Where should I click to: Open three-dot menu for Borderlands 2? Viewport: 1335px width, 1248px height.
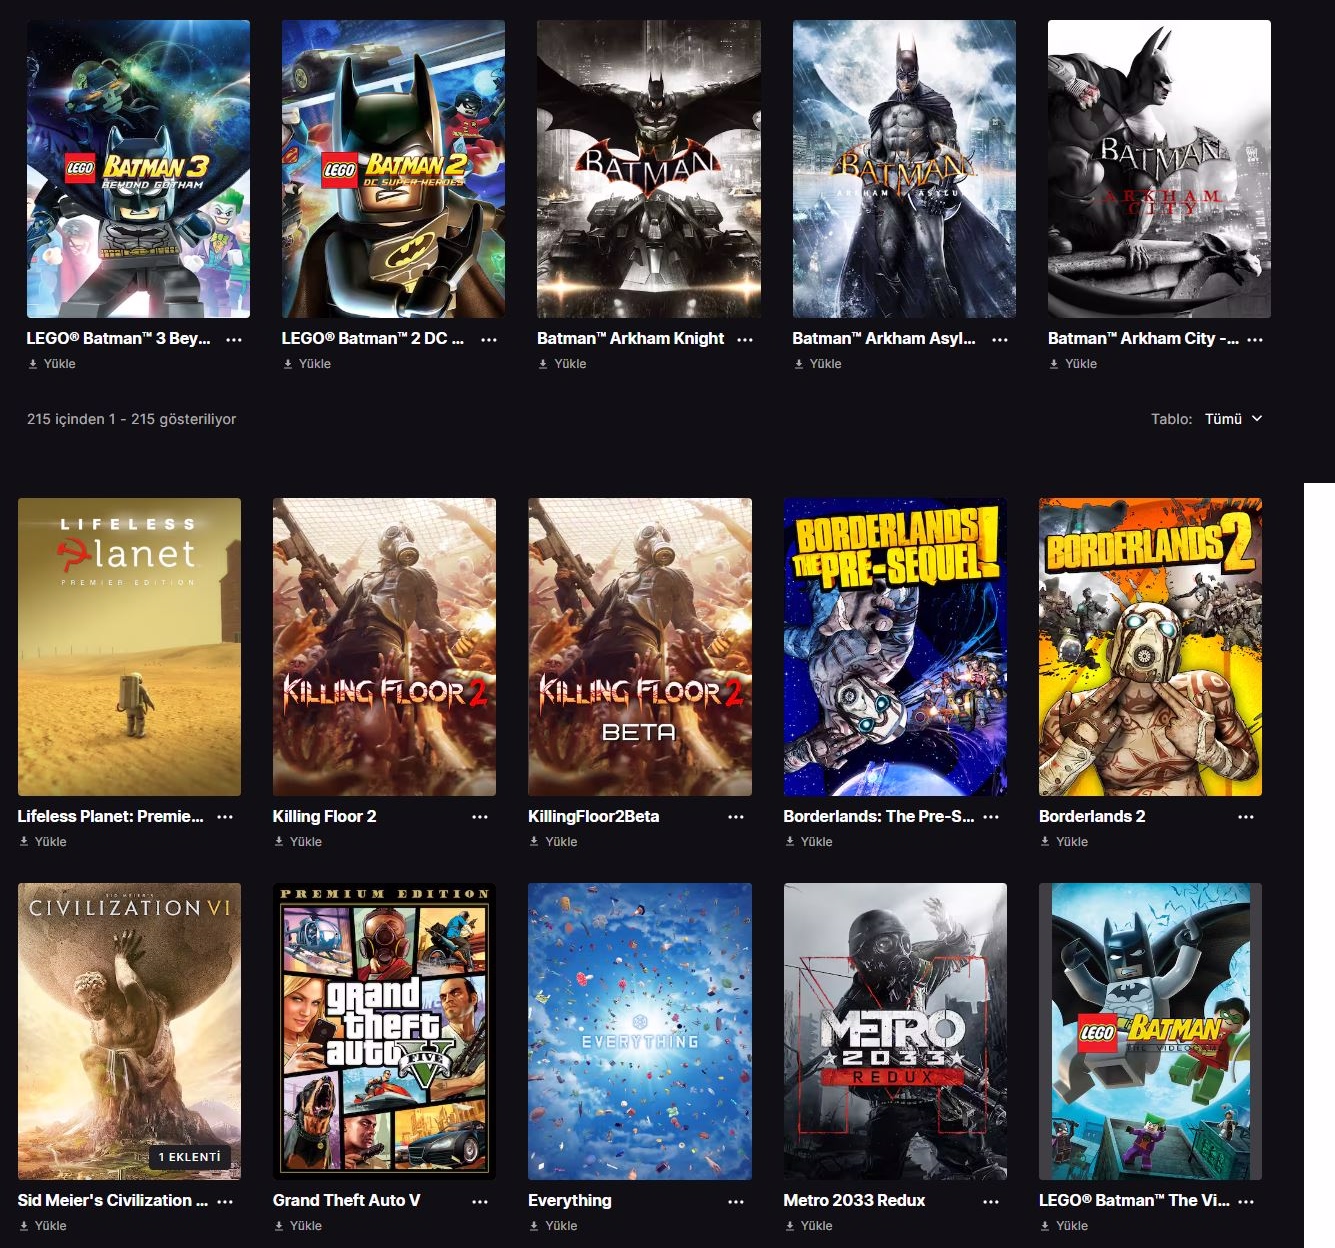click(x=1246, y=817)
